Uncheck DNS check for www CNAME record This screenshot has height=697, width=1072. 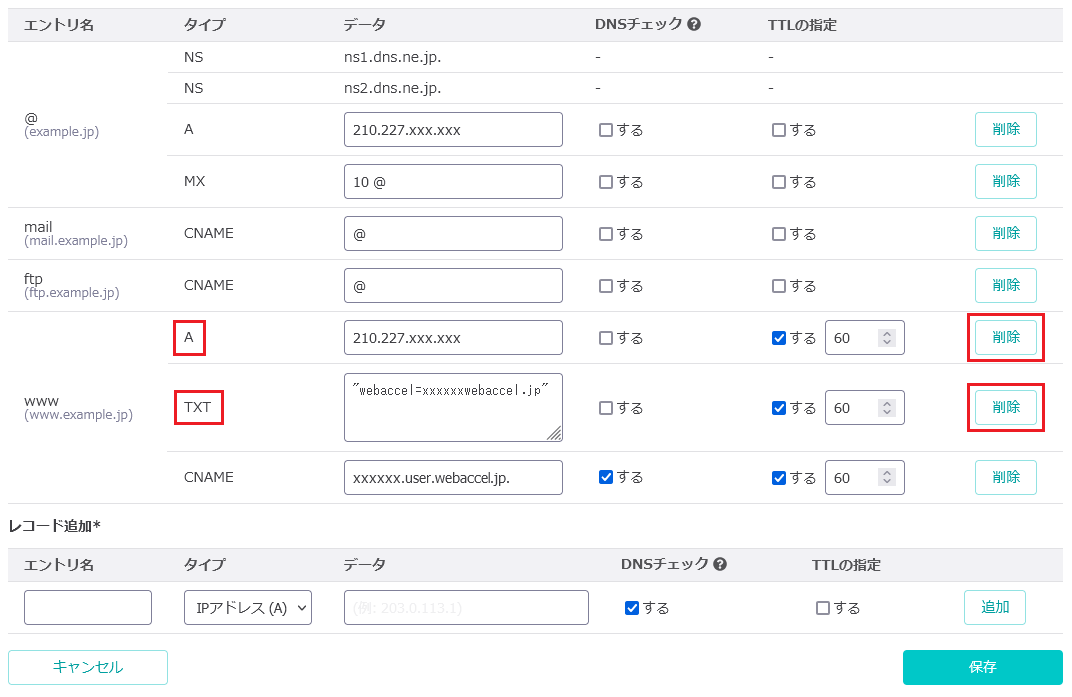[606, 477]
